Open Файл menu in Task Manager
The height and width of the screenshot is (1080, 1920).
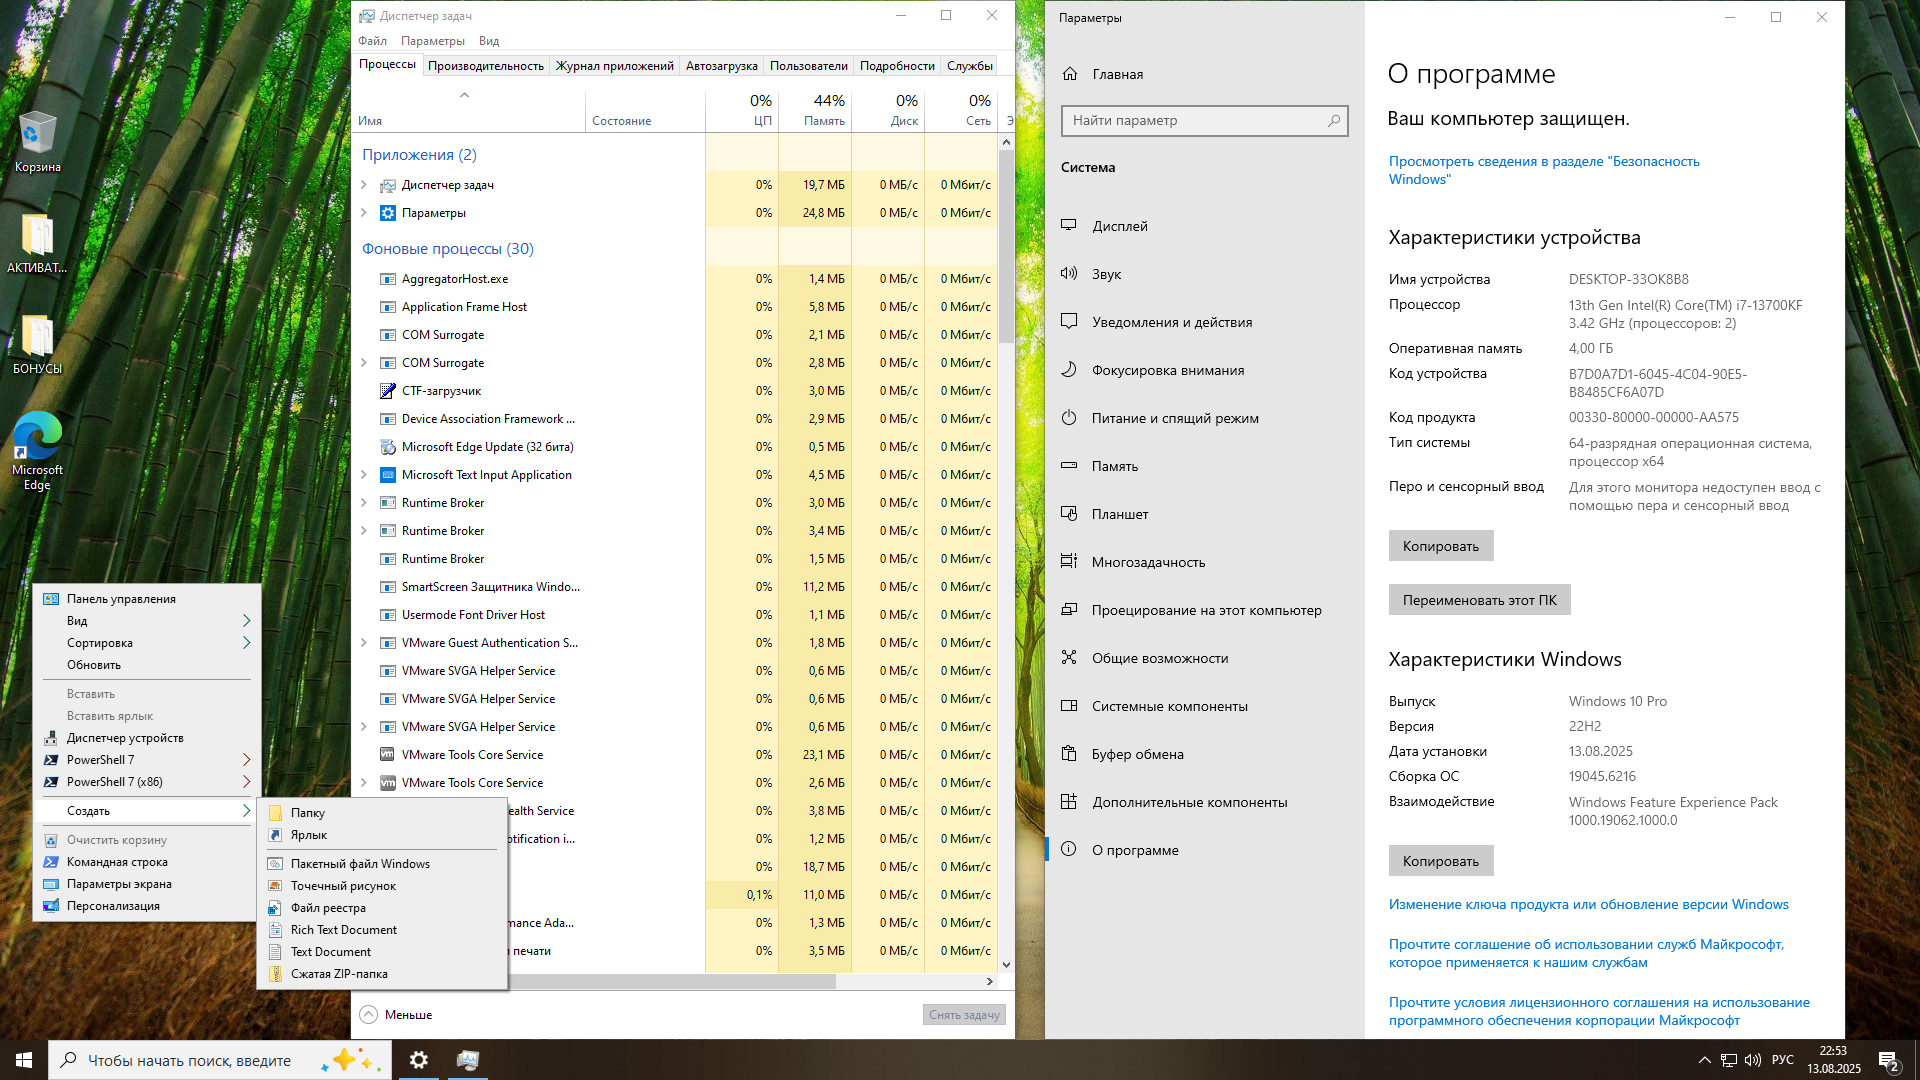[x=372, y=41]
